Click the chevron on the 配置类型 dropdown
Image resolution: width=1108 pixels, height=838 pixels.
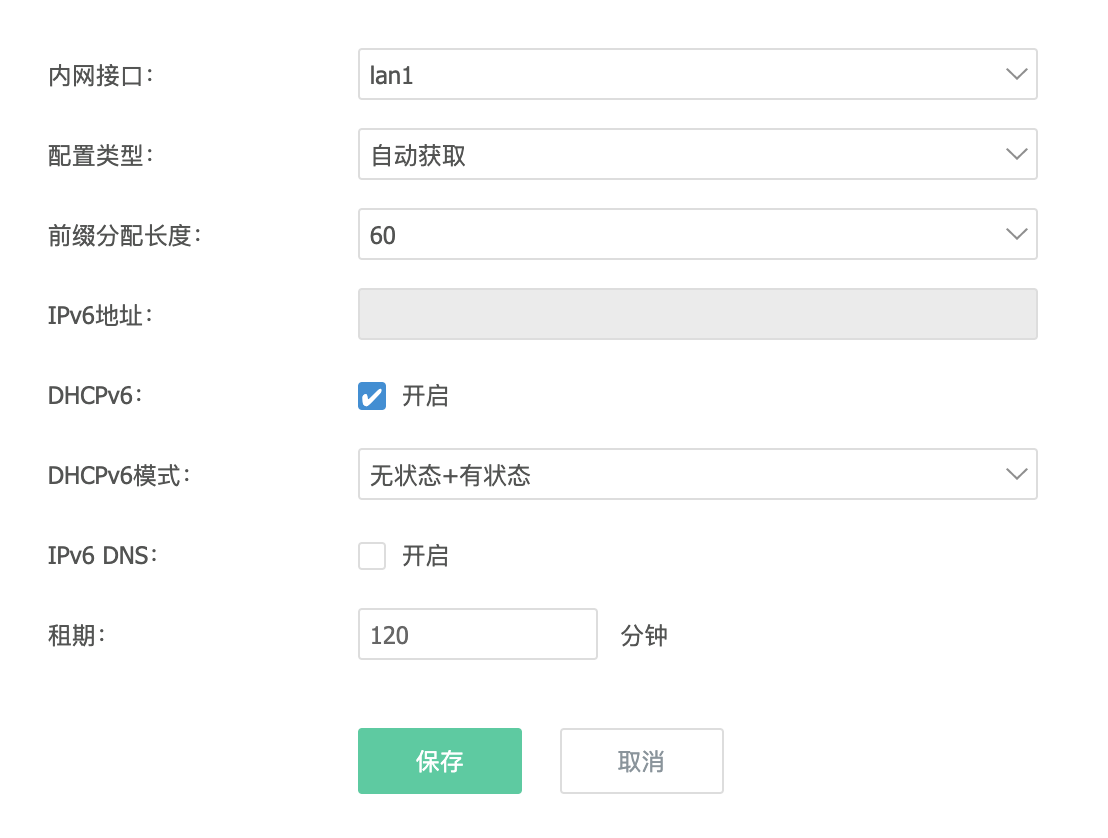(1017, 154)
